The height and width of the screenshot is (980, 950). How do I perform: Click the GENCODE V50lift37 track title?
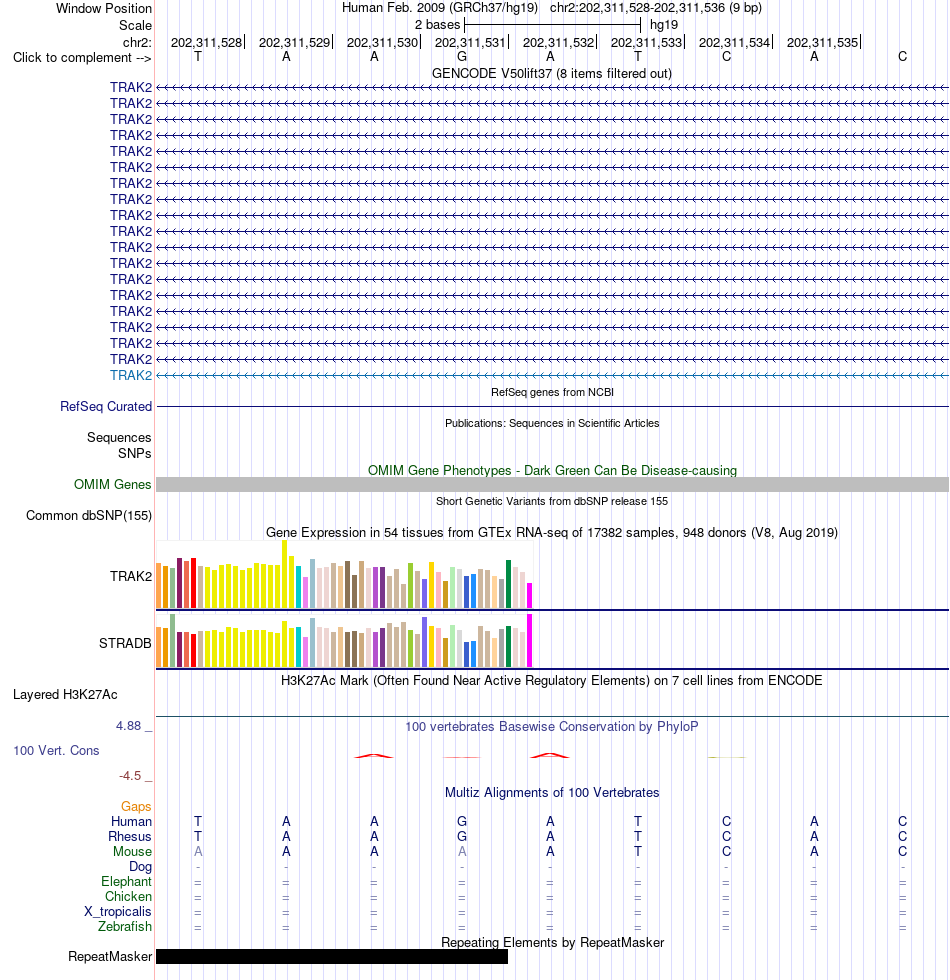click(552, 74)
